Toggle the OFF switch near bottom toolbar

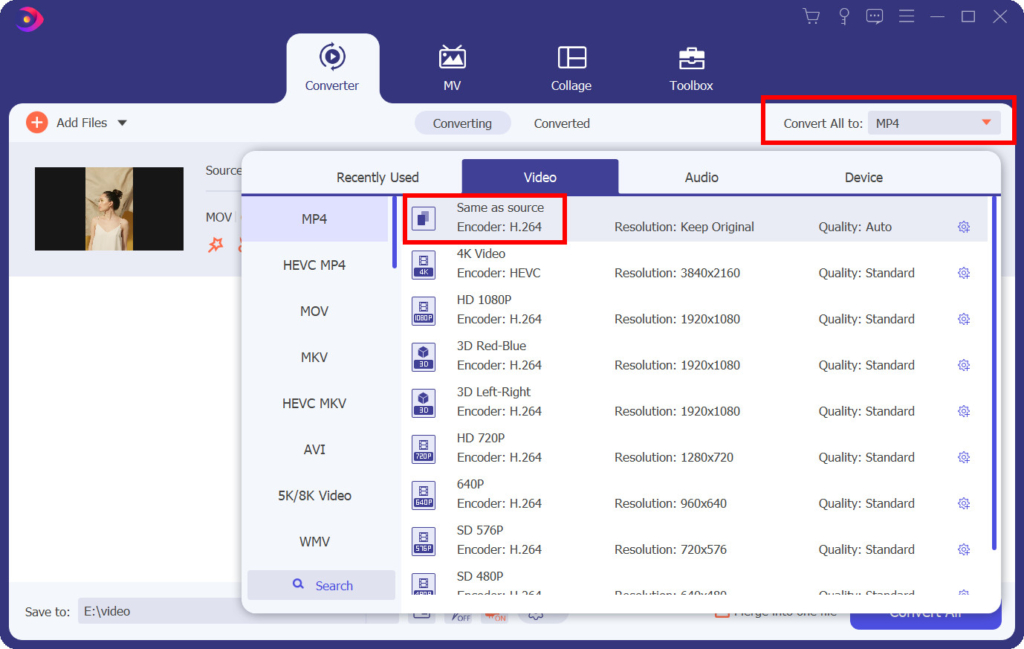click(x=460, y=617)
